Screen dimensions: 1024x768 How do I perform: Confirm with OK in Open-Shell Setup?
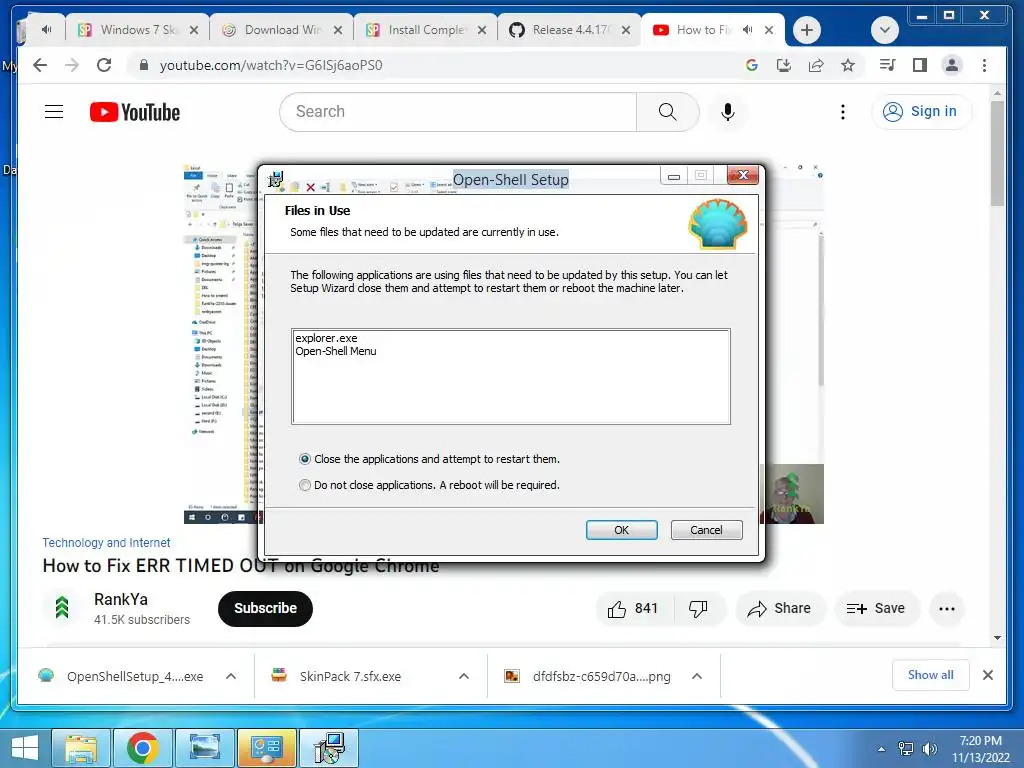(621, 530)
